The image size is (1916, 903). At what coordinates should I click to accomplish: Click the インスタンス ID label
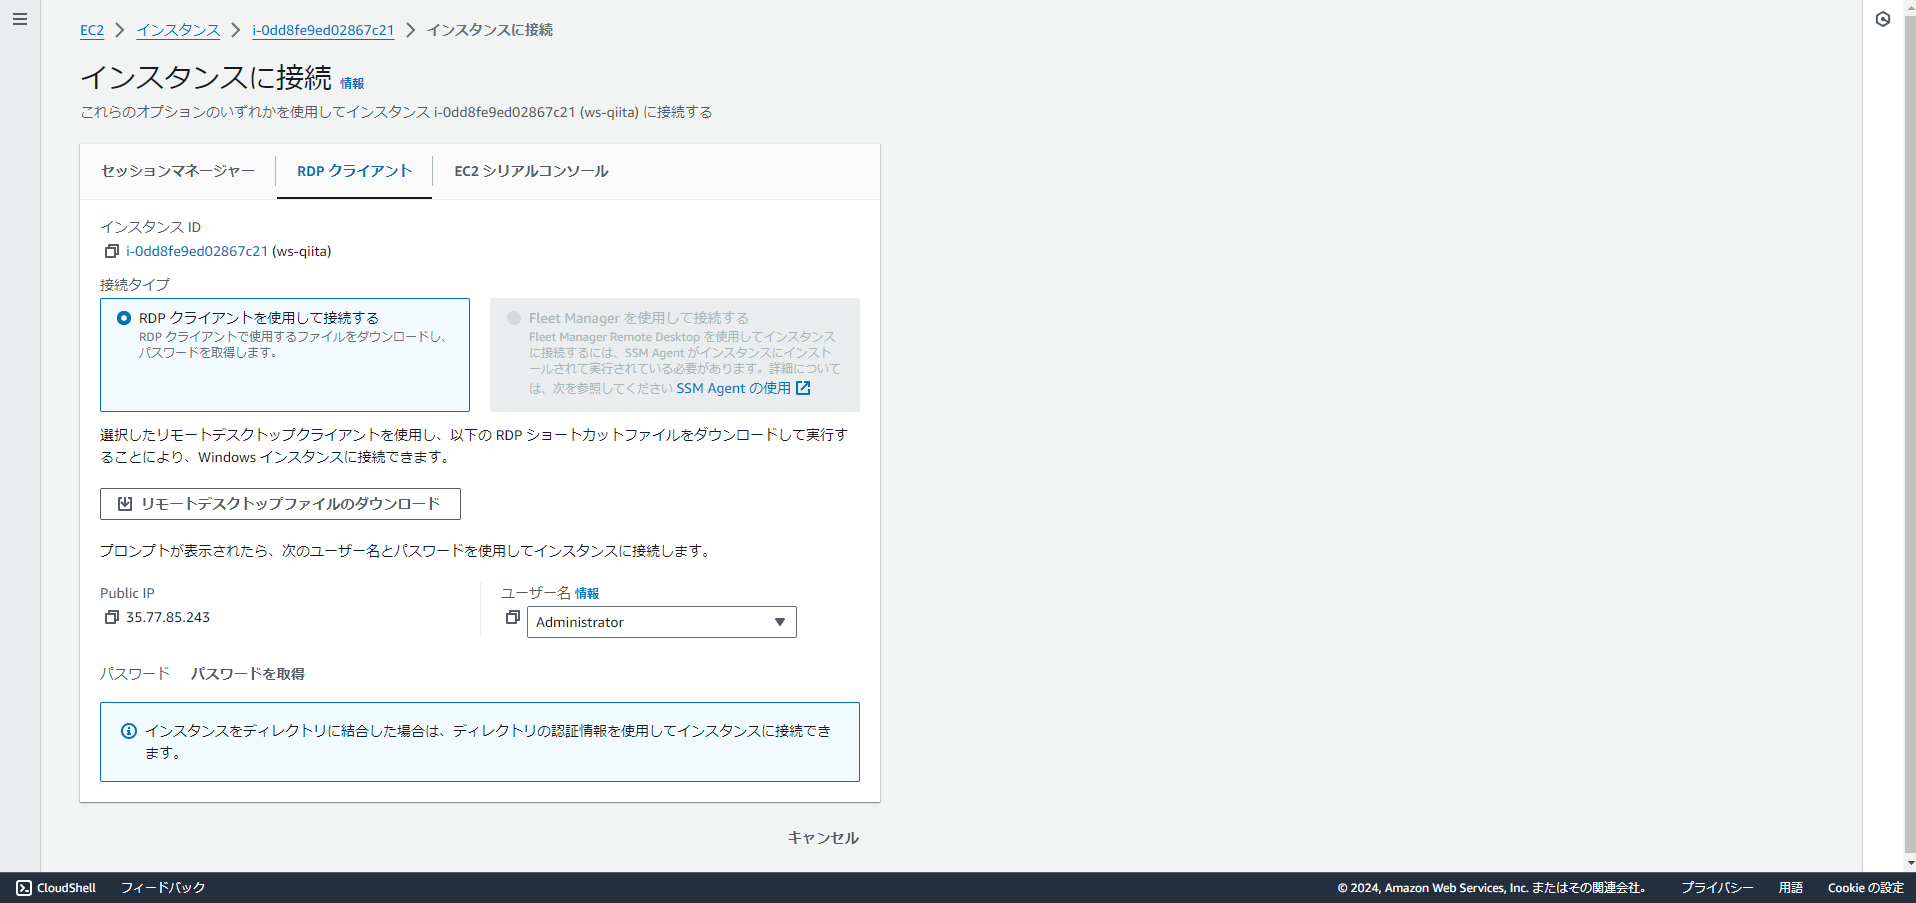coord(150,227)
